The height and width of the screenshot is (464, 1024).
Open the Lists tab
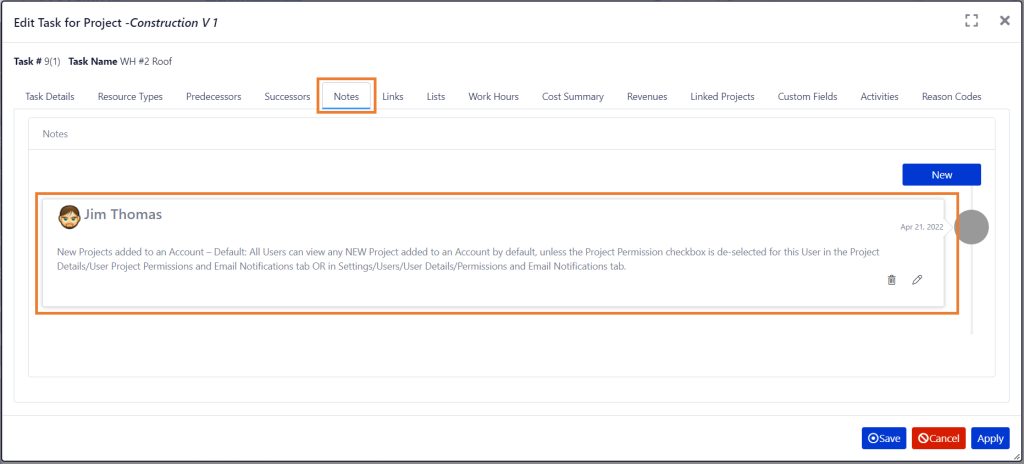pos(436,97)
